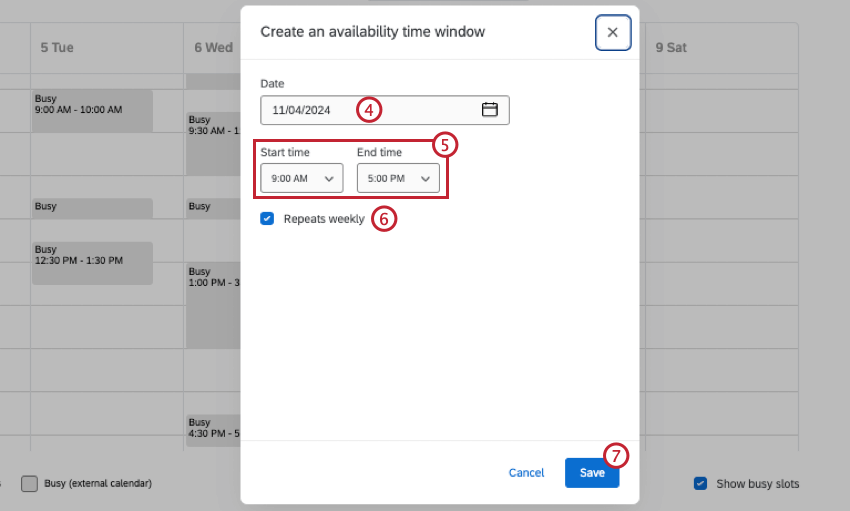Open the calendar date picker icon
Viewport: 850px width, 511px height.
[x=490, y=110]
